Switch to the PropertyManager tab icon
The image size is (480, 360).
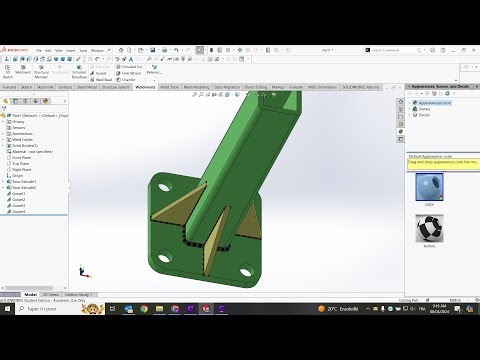tap(15, 101)
